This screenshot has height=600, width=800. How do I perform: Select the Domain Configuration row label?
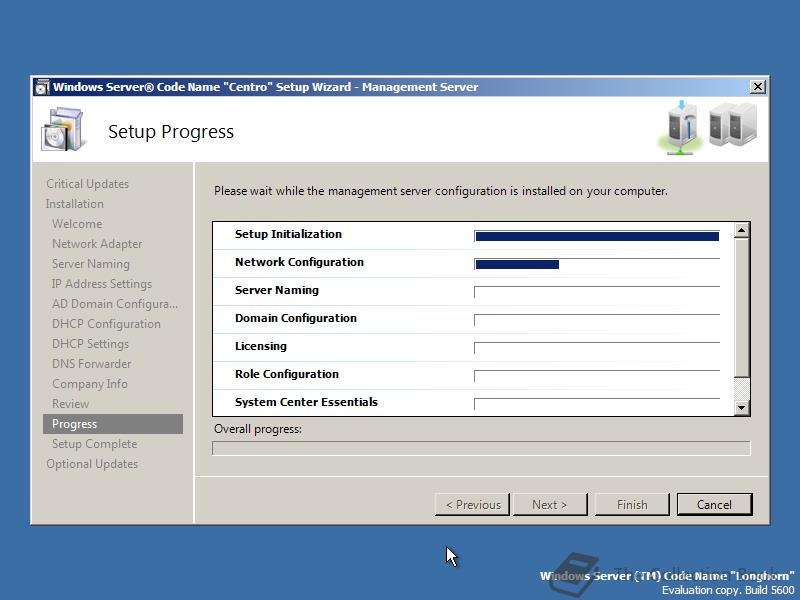(x=296, y=318)
